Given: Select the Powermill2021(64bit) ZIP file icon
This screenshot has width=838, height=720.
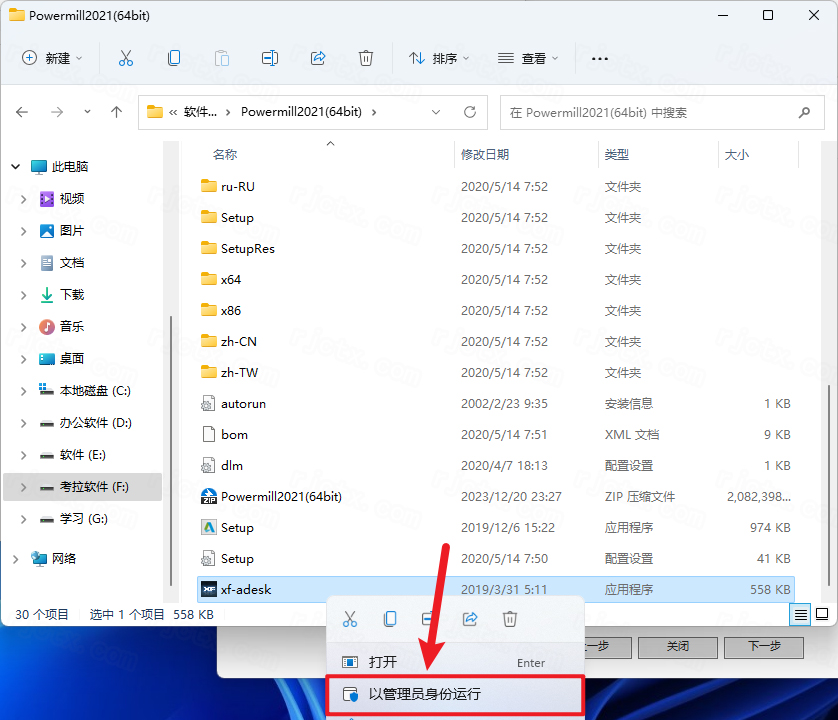Looking at the screenshot, I should [208, 497].
